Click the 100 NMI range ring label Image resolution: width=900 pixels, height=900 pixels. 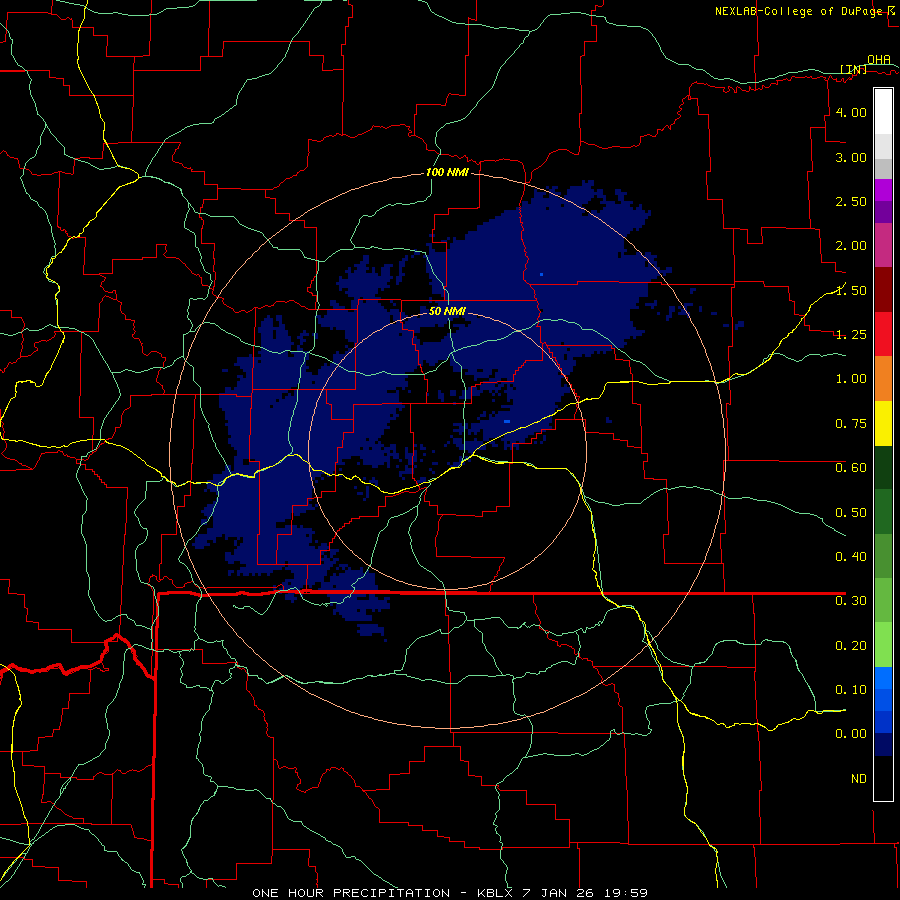coord(447,172)
